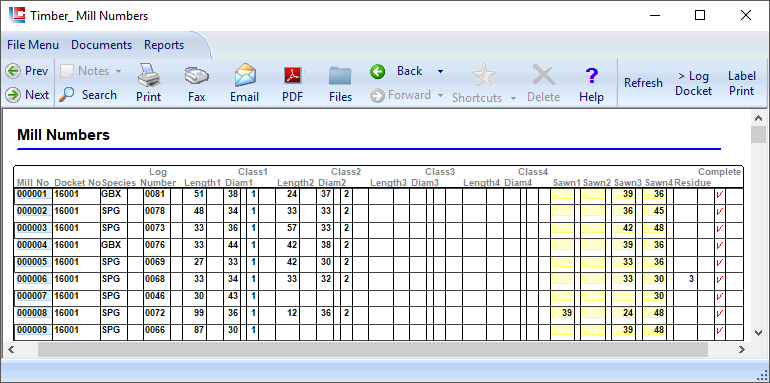Expand the Shortcuts dropdown arrow
The height and width of the screenshot is (383, 770).
point(513,98)
